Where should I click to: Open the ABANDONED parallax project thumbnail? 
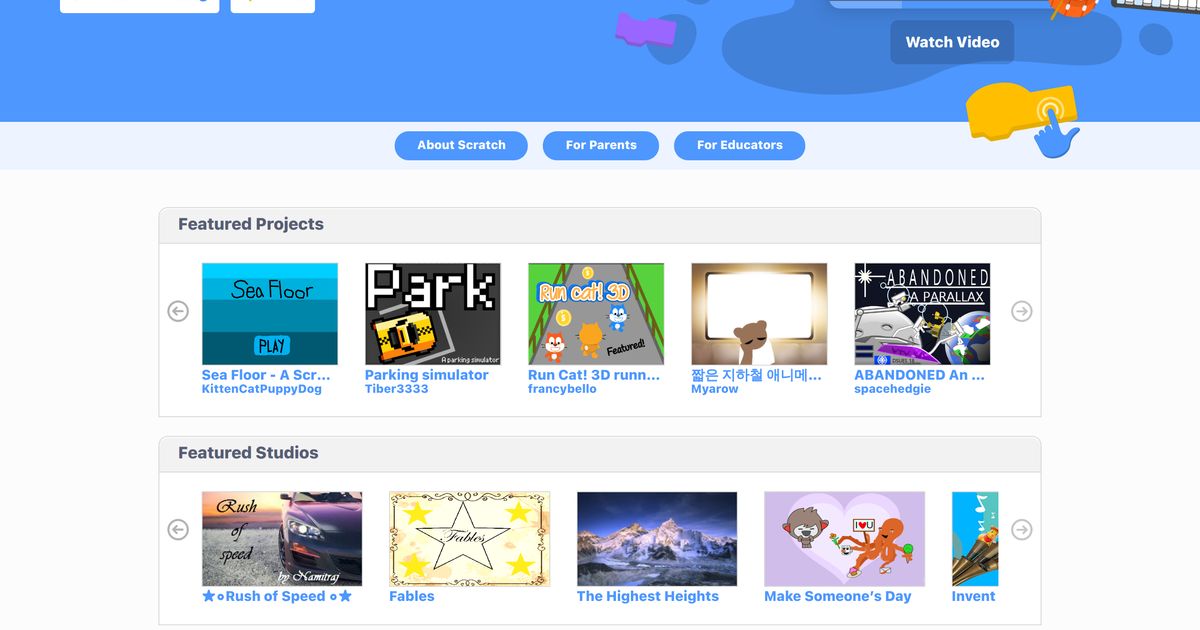point(921,314)
